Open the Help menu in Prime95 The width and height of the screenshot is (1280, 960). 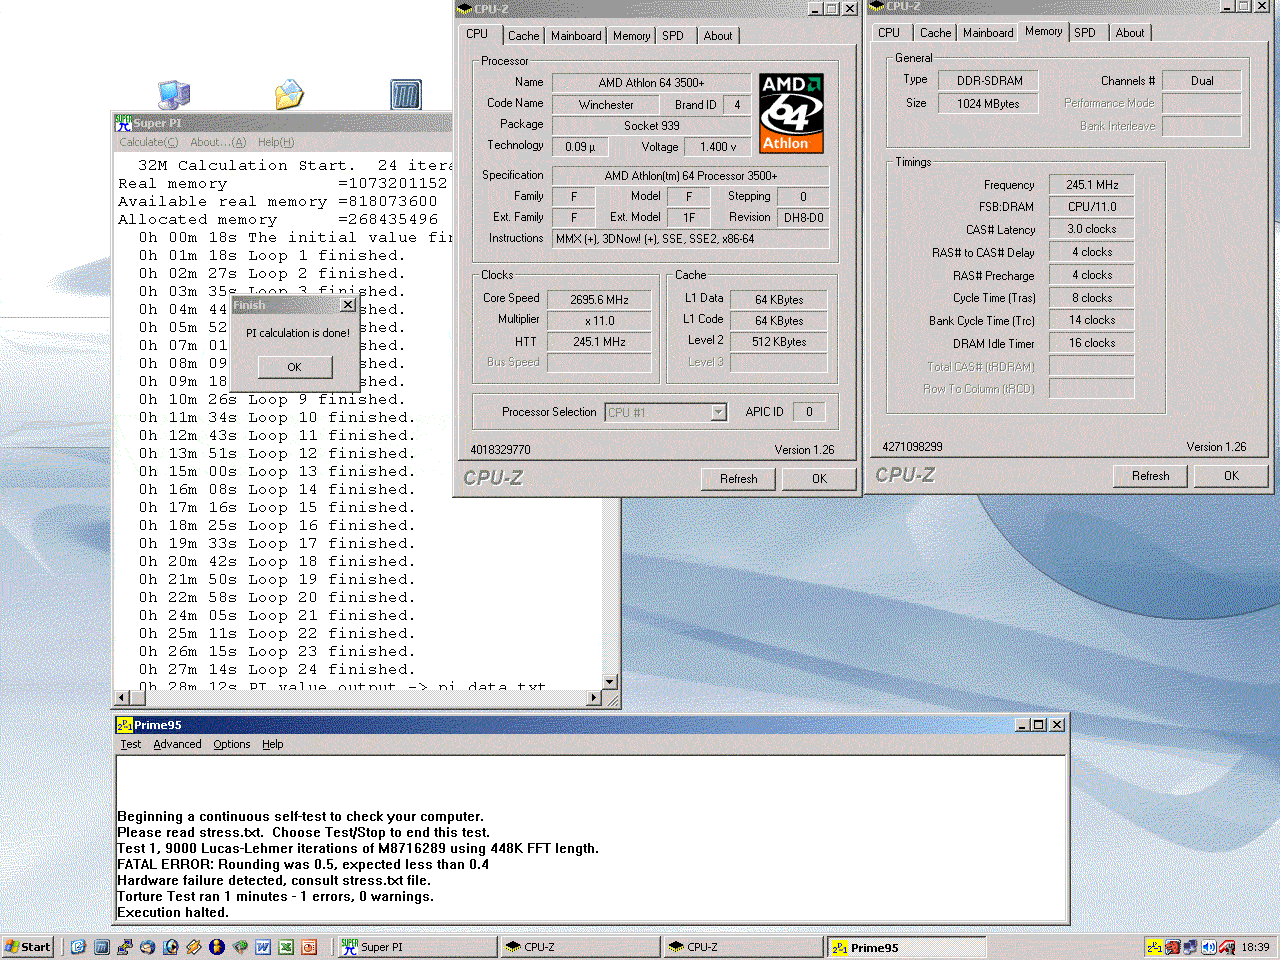point(273,744)
